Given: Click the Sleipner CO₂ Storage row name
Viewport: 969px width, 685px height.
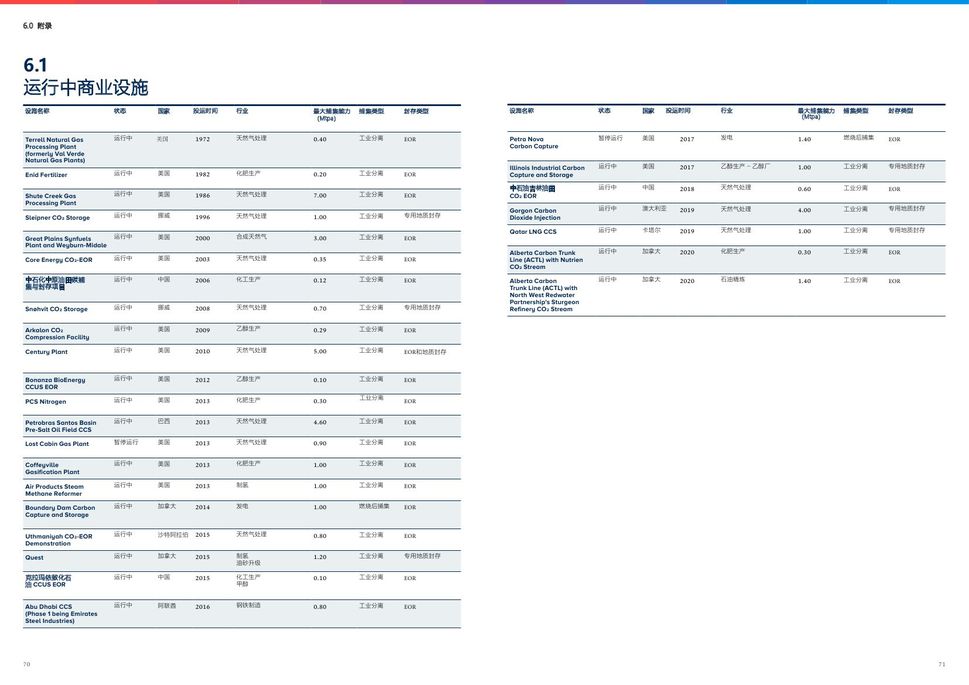Looking at the screenshot, I should click(57, 218).
